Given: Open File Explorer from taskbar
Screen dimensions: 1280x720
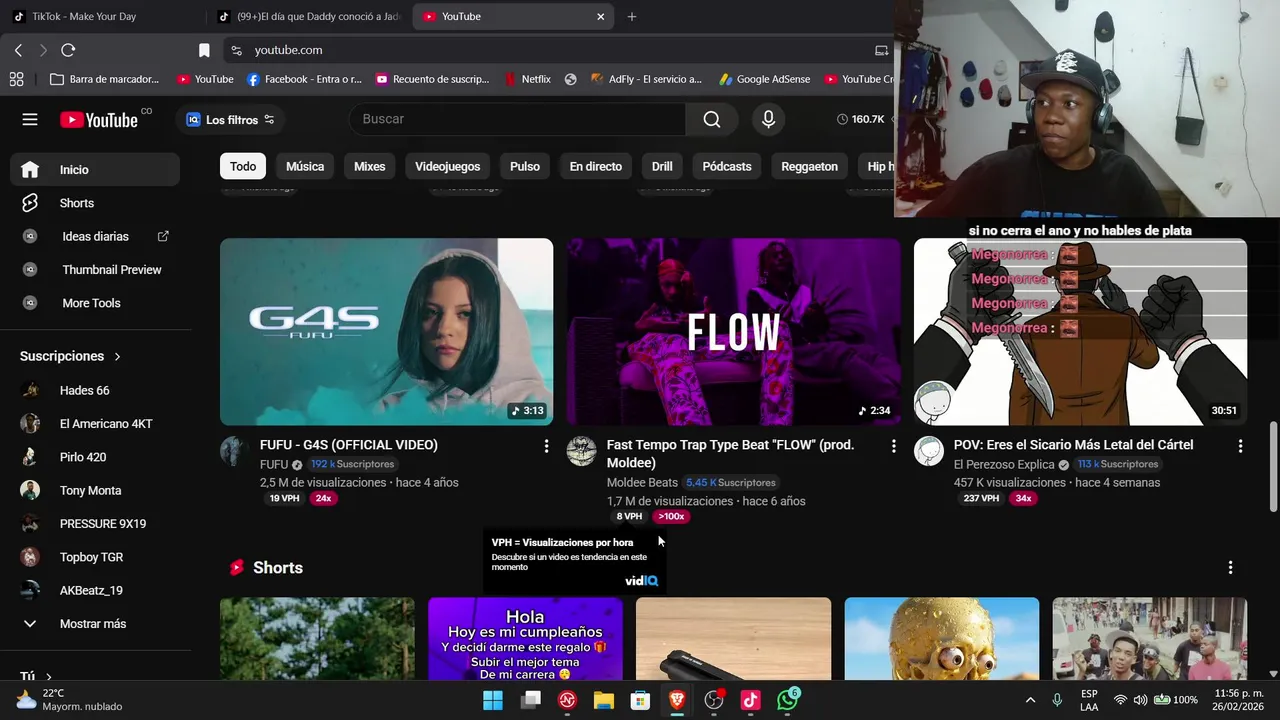Looking at the screenshot, I should pyautogui.click(x=604, y=700).
